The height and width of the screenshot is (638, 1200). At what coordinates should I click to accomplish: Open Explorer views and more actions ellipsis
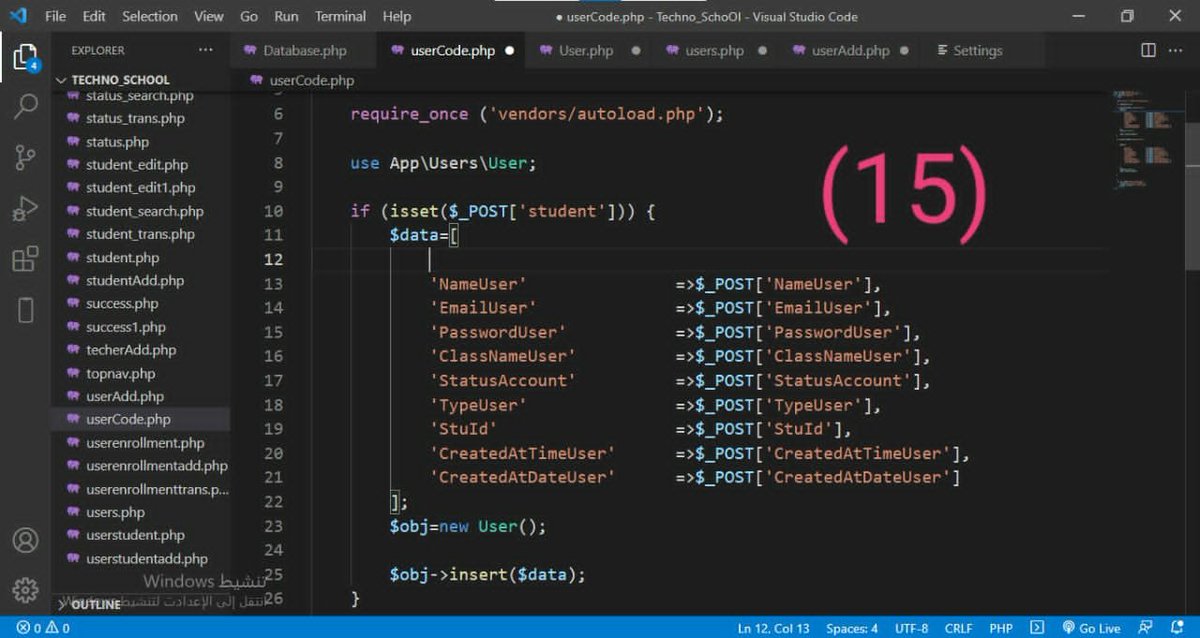click(x=206, y=50)
